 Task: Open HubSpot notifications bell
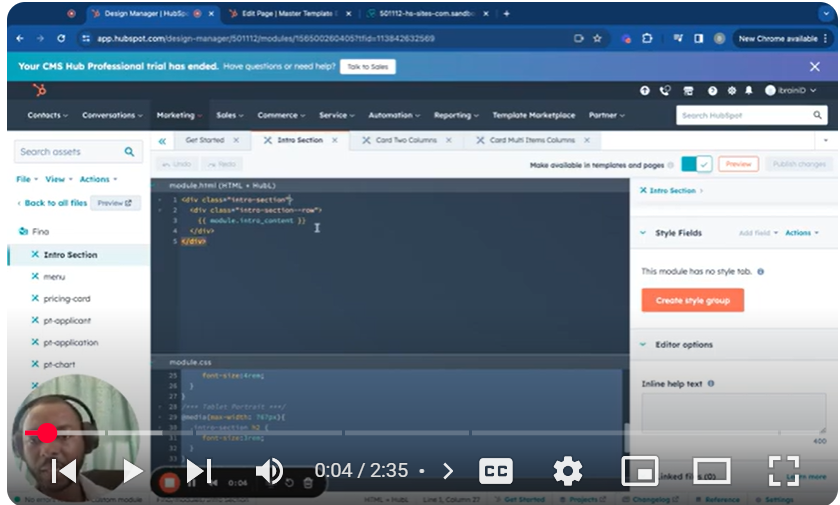coord(749,91)
